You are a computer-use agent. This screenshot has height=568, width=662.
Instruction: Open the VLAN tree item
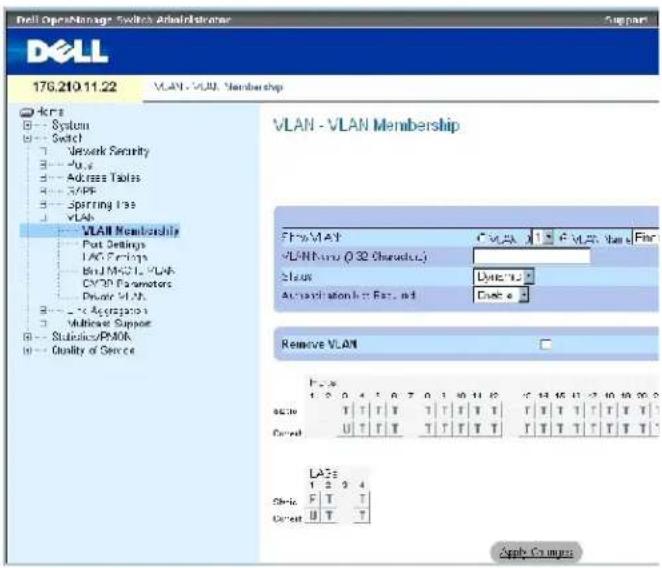[x=81, y=217]
